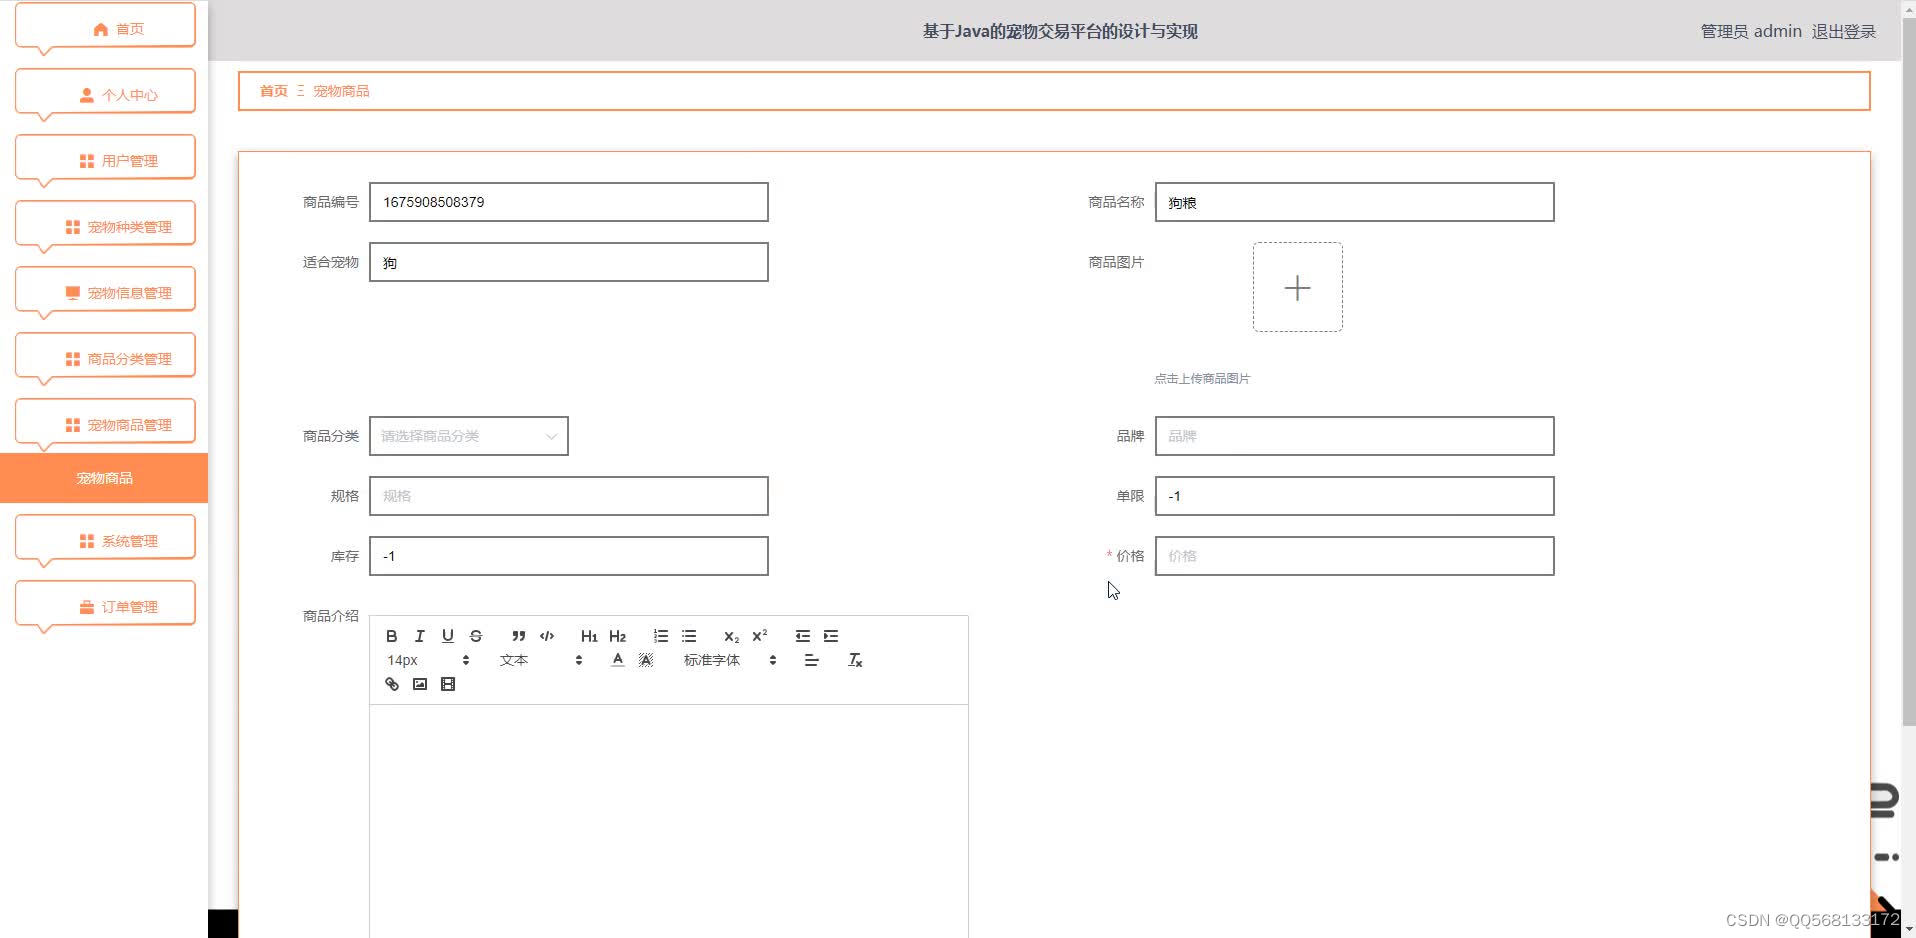Open the text alignment options
This screenshot has width=1916, height=938.
(811, 660)
